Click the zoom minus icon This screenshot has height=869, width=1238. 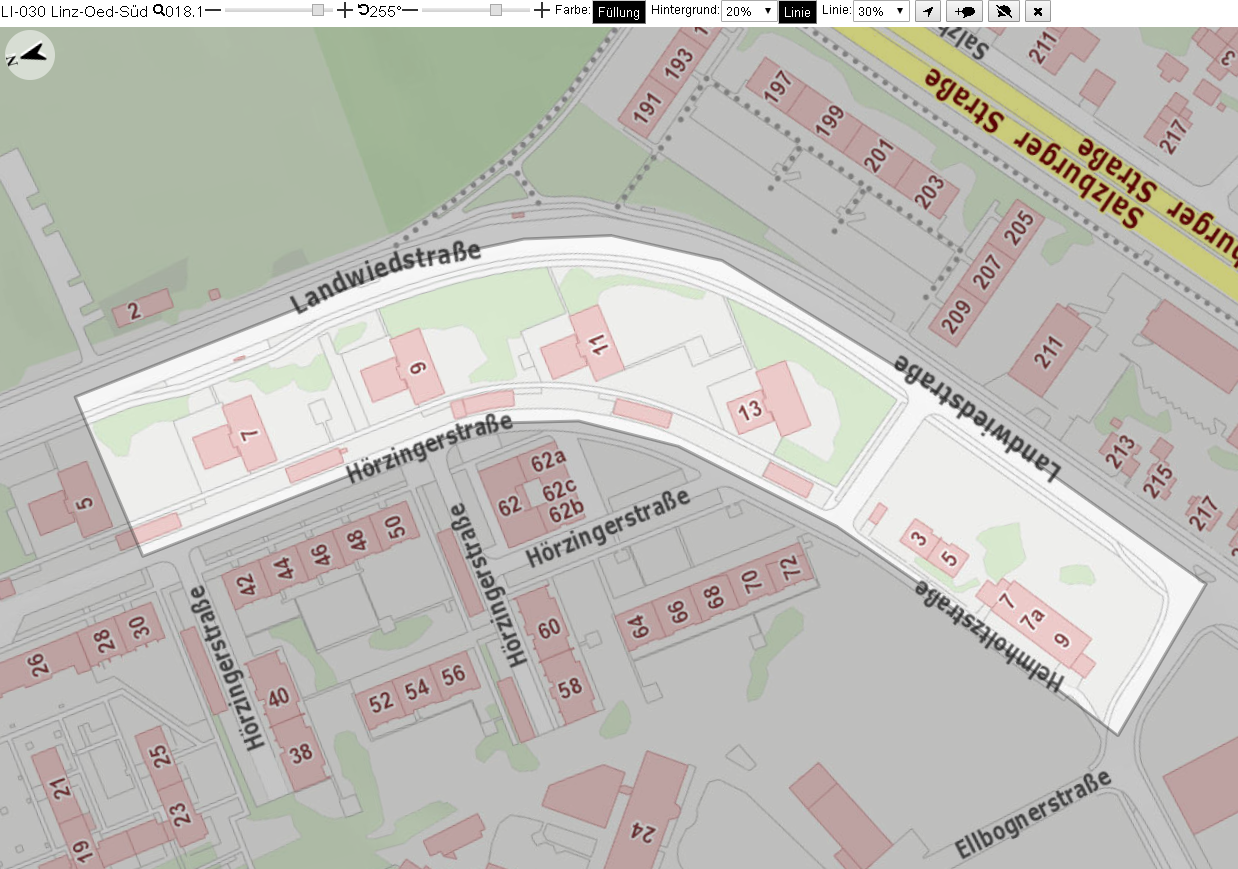pyautogui.click(x=213, y=11)
